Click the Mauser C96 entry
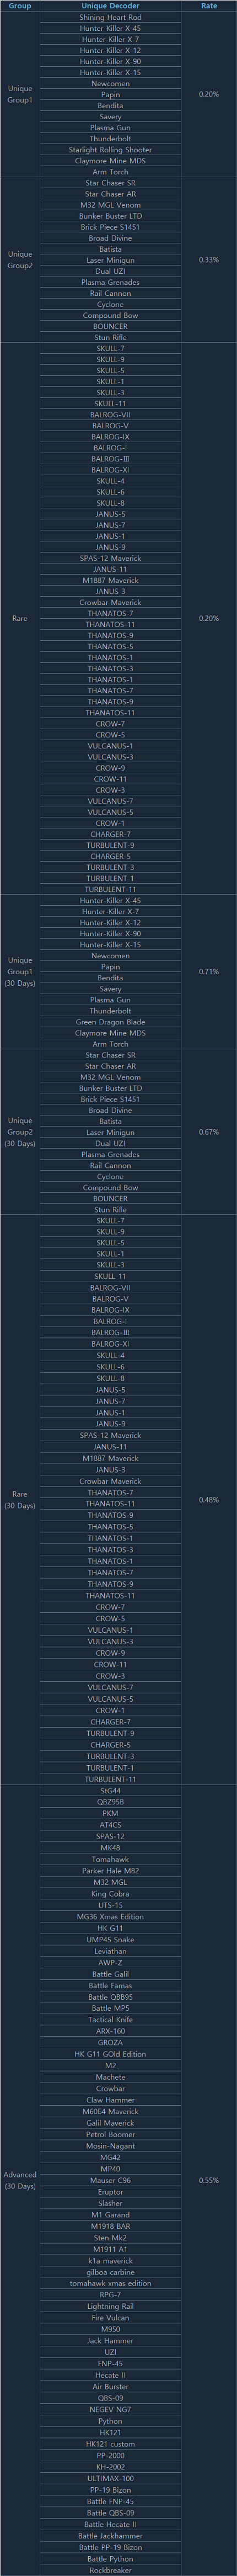The image size is (237, 2576). pos(110,2180)
